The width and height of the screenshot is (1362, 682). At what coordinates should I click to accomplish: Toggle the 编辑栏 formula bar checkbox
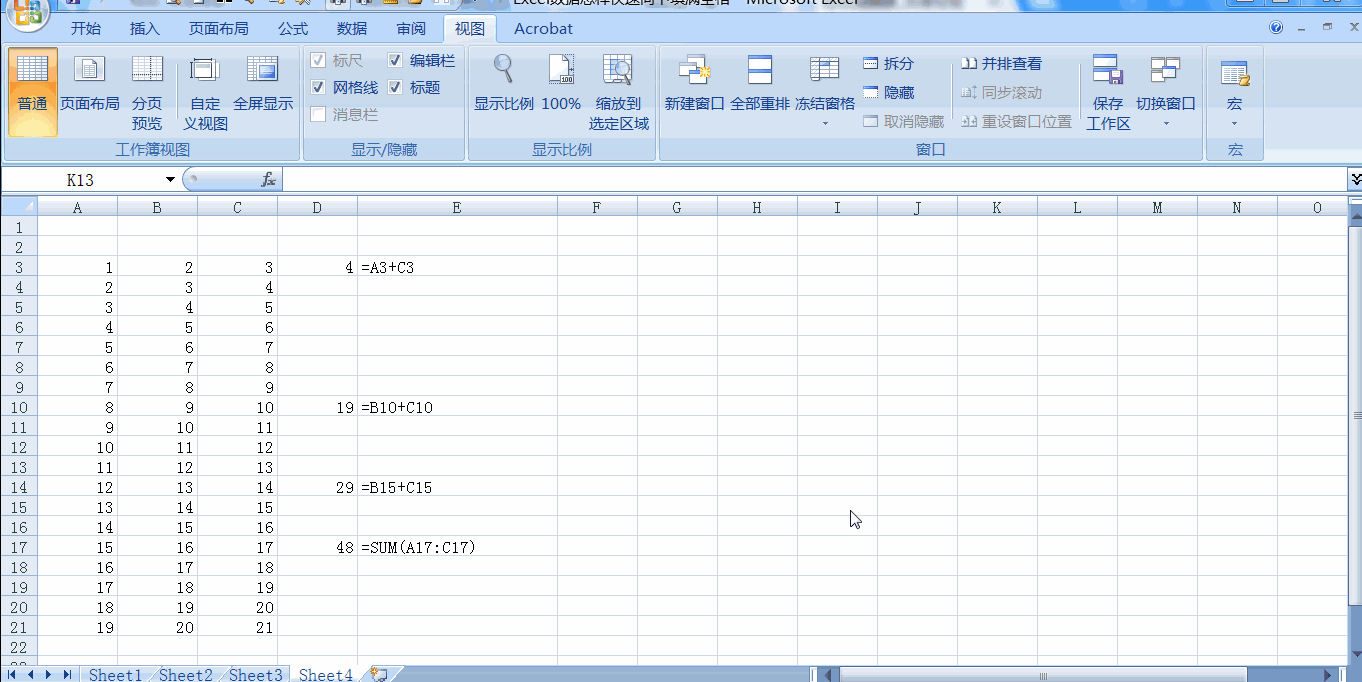click(395, 60)
